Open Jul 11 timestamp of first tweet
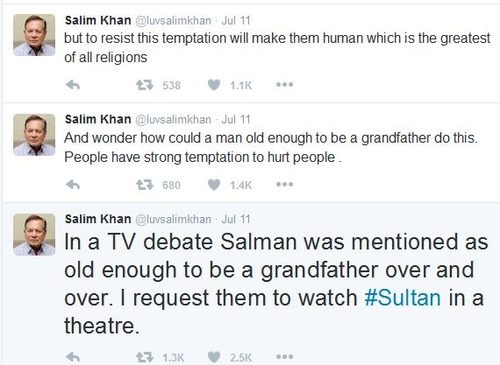This screenshot has height=365, width=500. (x=236, y=20)
